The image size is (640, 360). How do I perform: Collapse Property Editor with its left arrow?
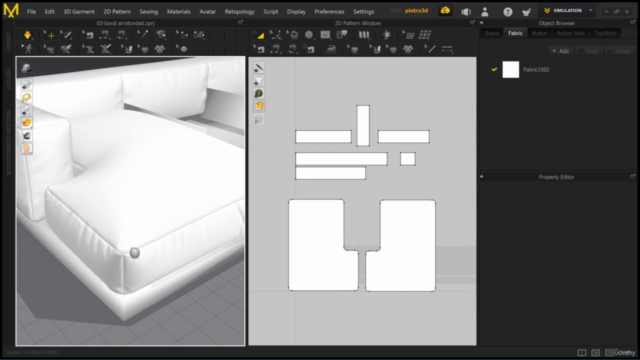point(482,177)
